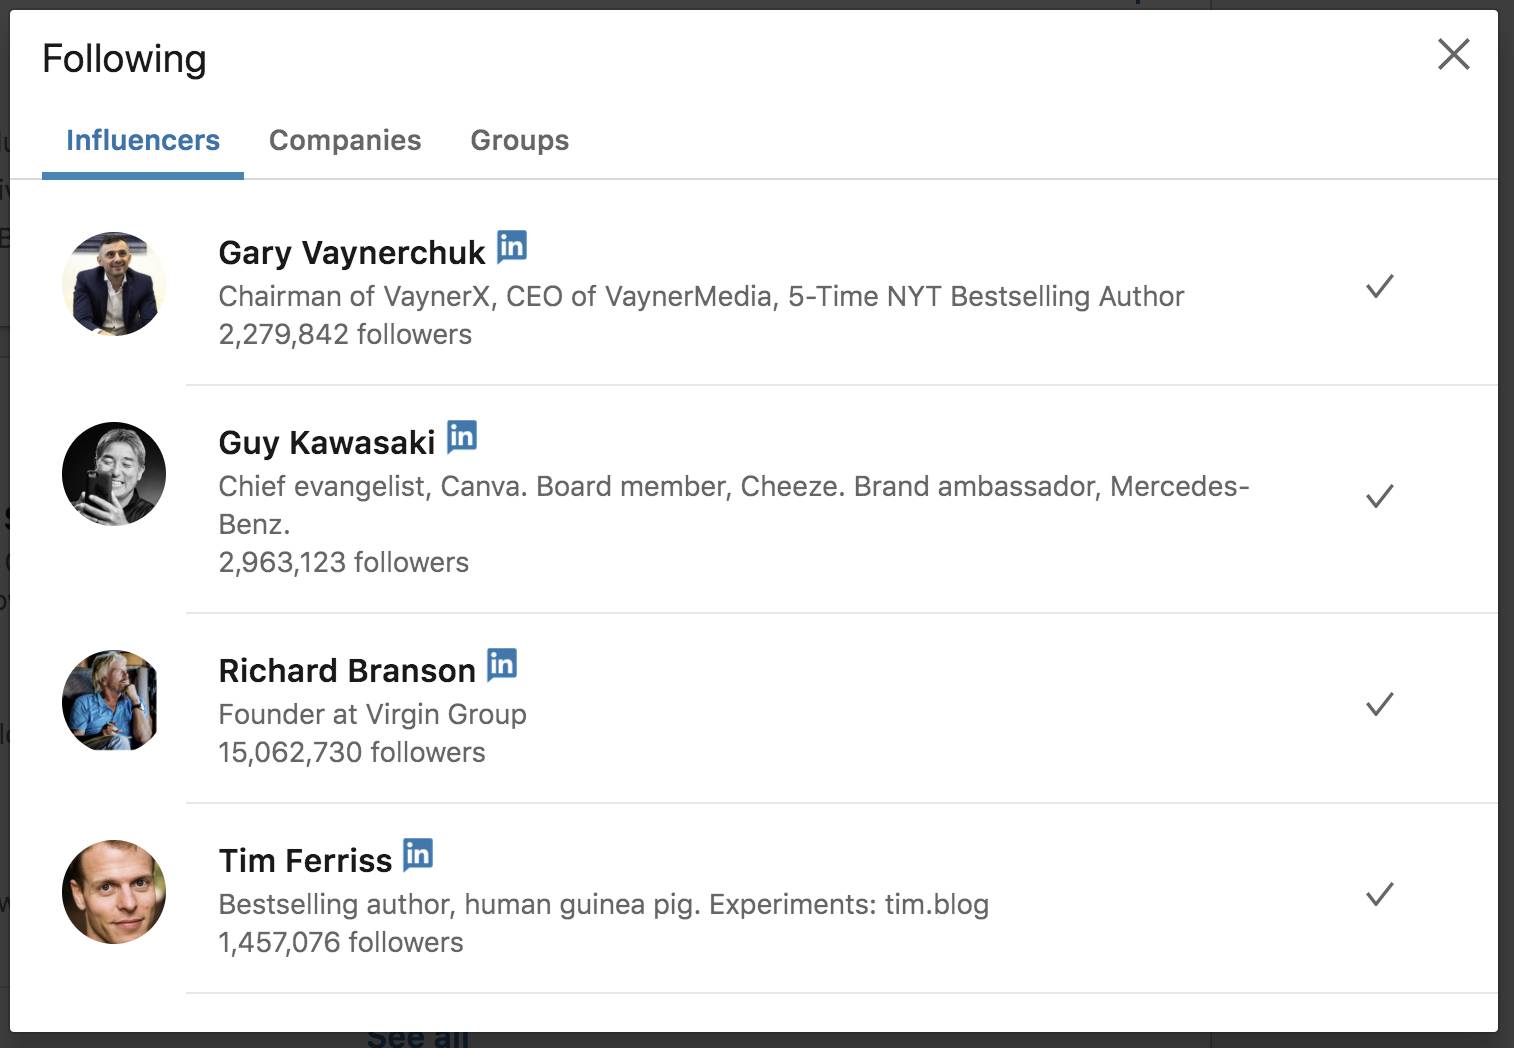Open Gary Vaynerchuk's profile picture

114,284
